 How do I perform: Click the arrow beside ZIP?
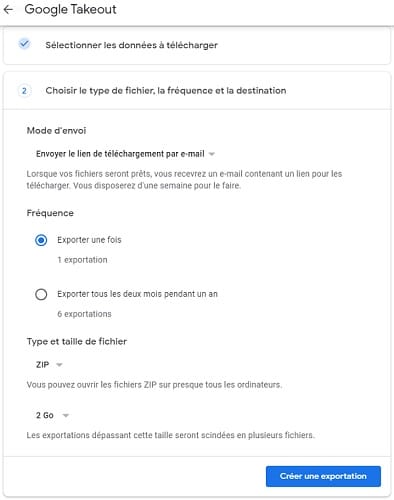[59, 365]
